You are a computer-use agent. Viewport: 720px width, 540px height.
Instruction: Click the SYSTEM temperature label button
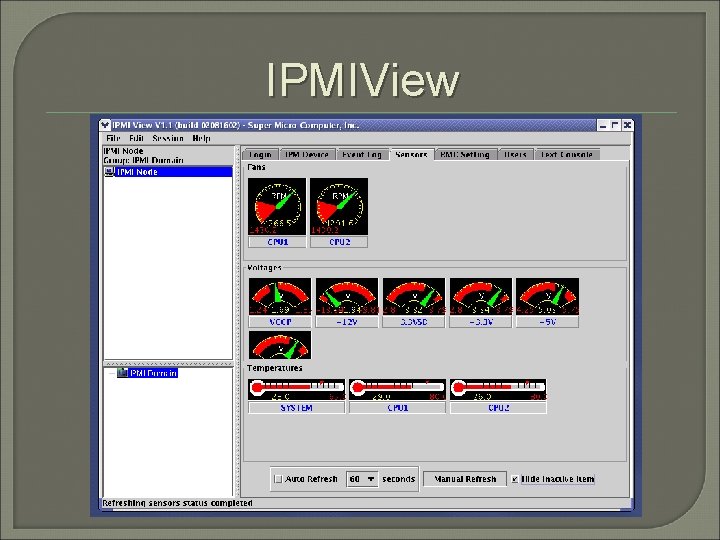coord(297,408)
